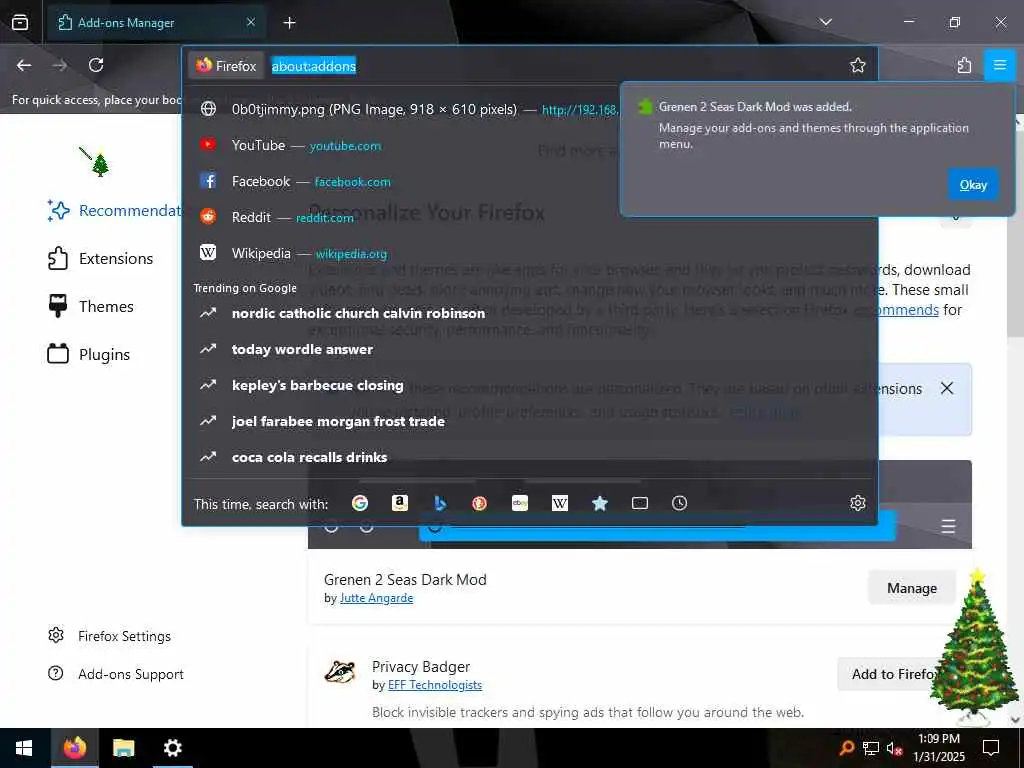Select 'coca cola recalls drinks' trending search
The width and height of the screenshot is (1024, 768).
pyautogui.click(x=529, y=456)
